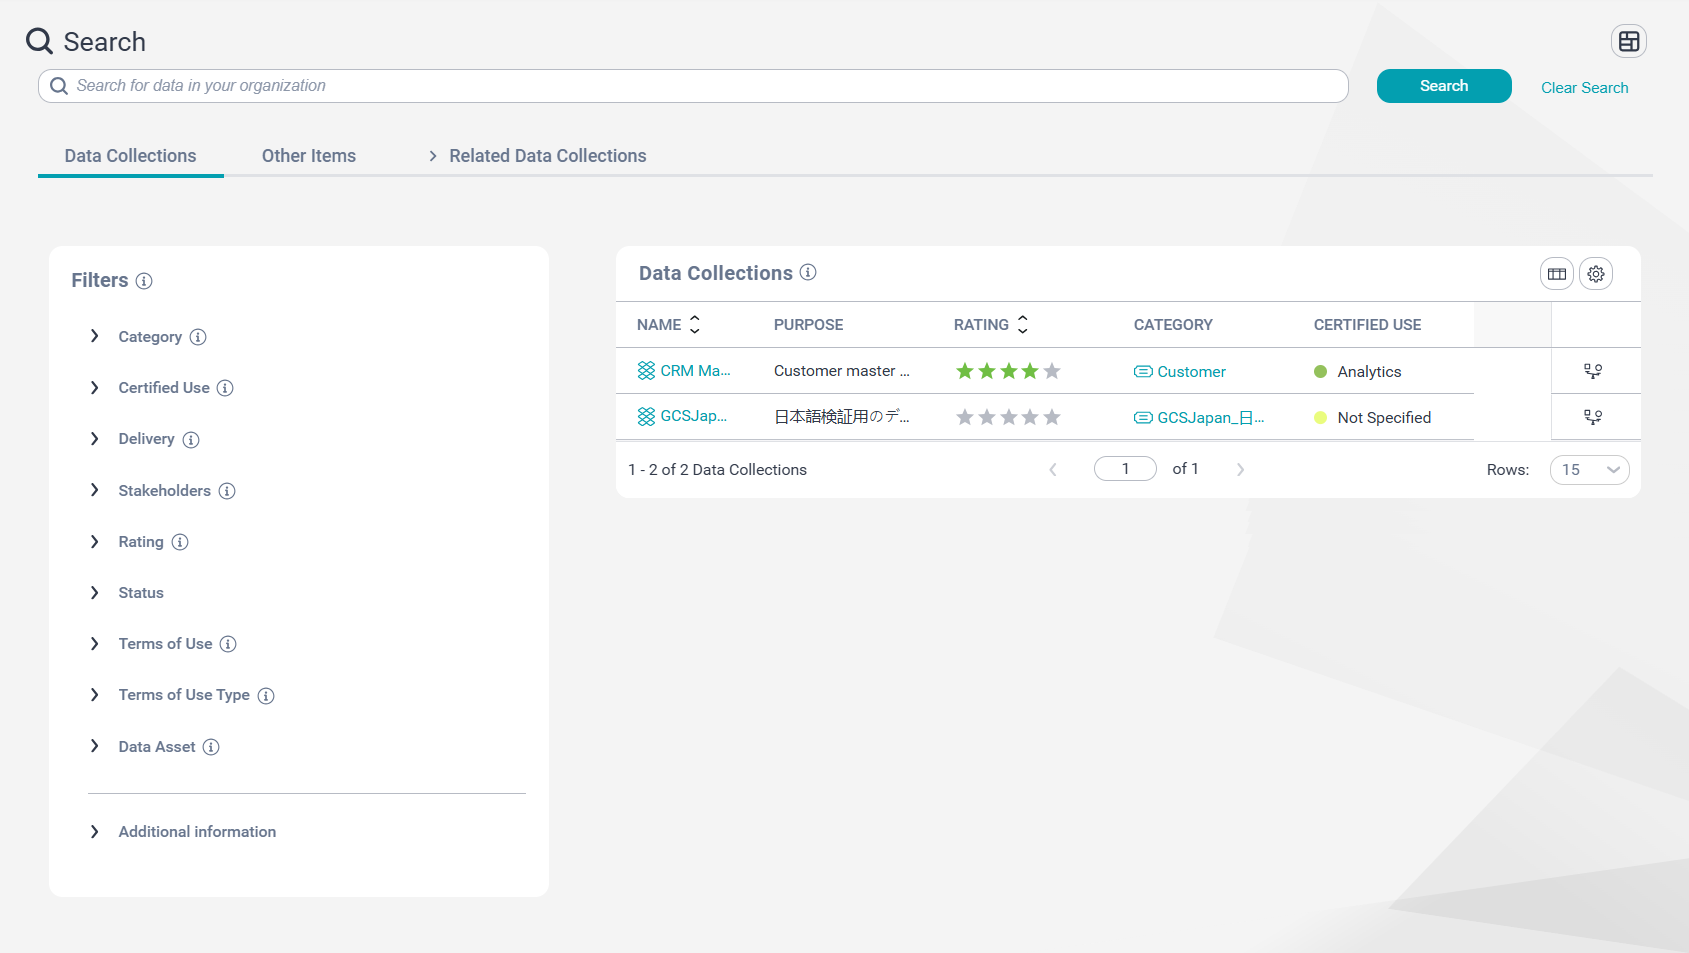Switch to the Other Items tab
This screenshot has width=1689, height=953.
pyautogui.click(x=309, y=156)
